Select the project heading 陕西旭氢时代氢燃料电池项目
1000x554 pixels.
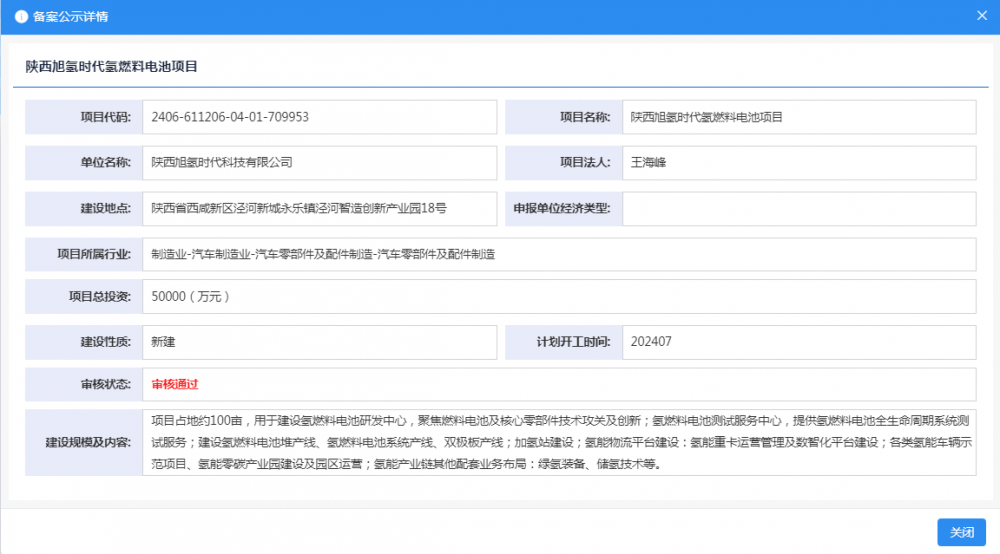click(112, 67)
